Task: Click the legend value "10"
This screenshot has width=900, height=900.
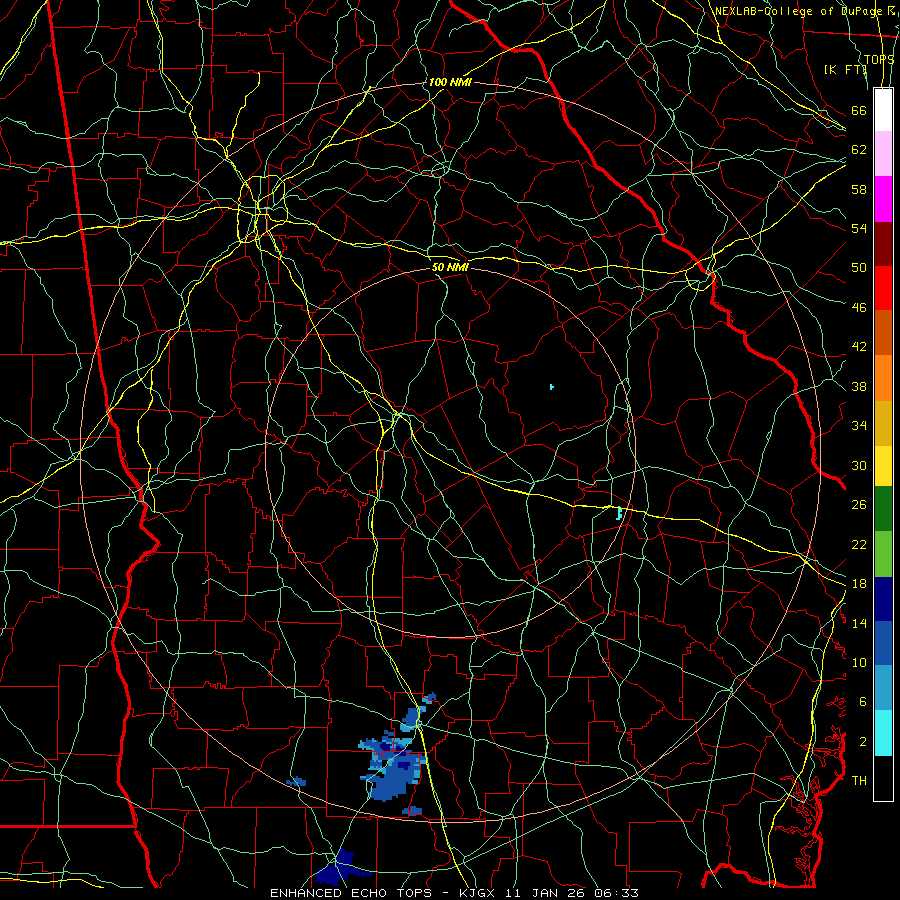Action: (x=859, y=663)
